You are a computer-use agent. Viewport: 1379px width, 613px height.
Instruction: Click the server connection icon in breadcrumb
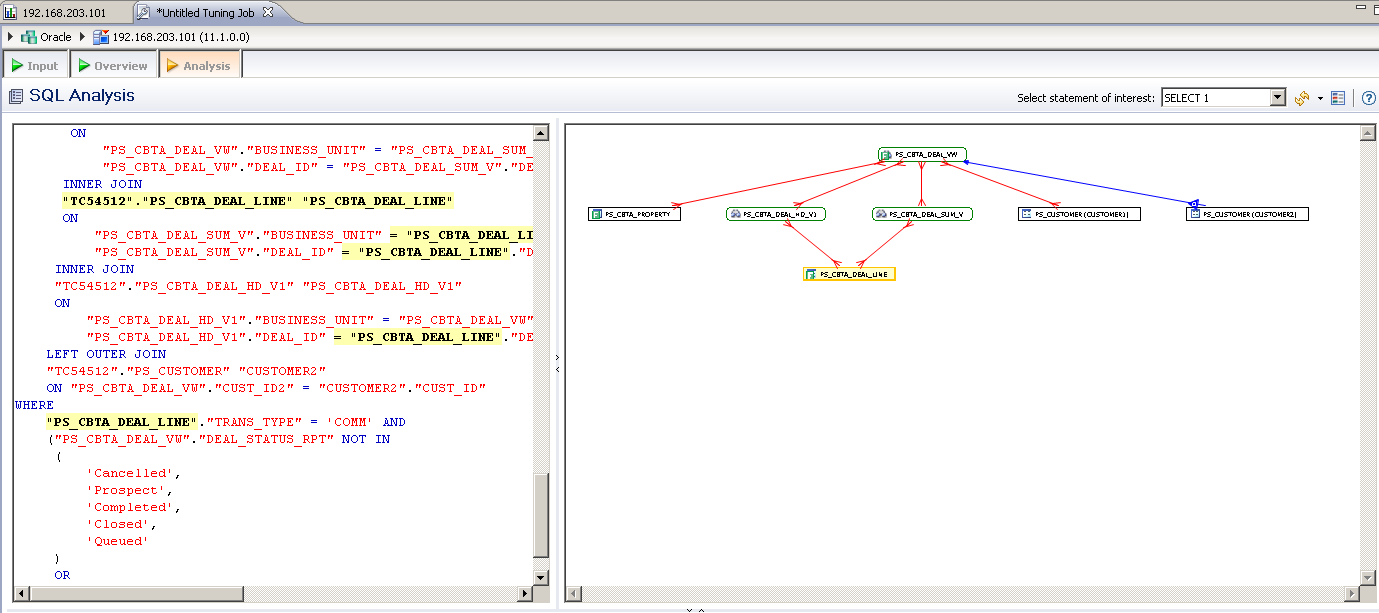(x=100, y=37)
